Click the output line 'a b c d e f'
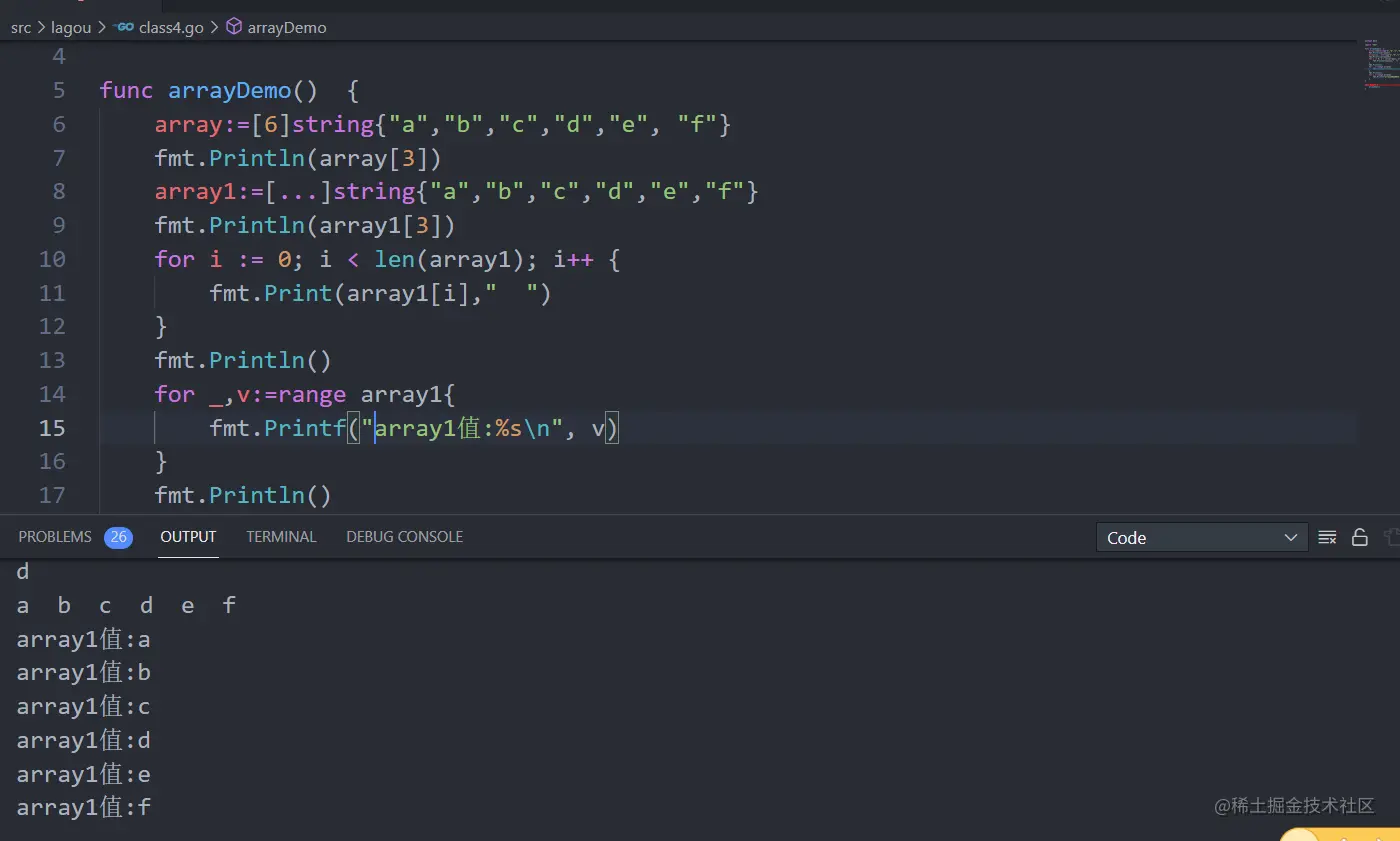Image resolution: width=1400 pixels, height=841 pixels. click(x=126, y=605)
